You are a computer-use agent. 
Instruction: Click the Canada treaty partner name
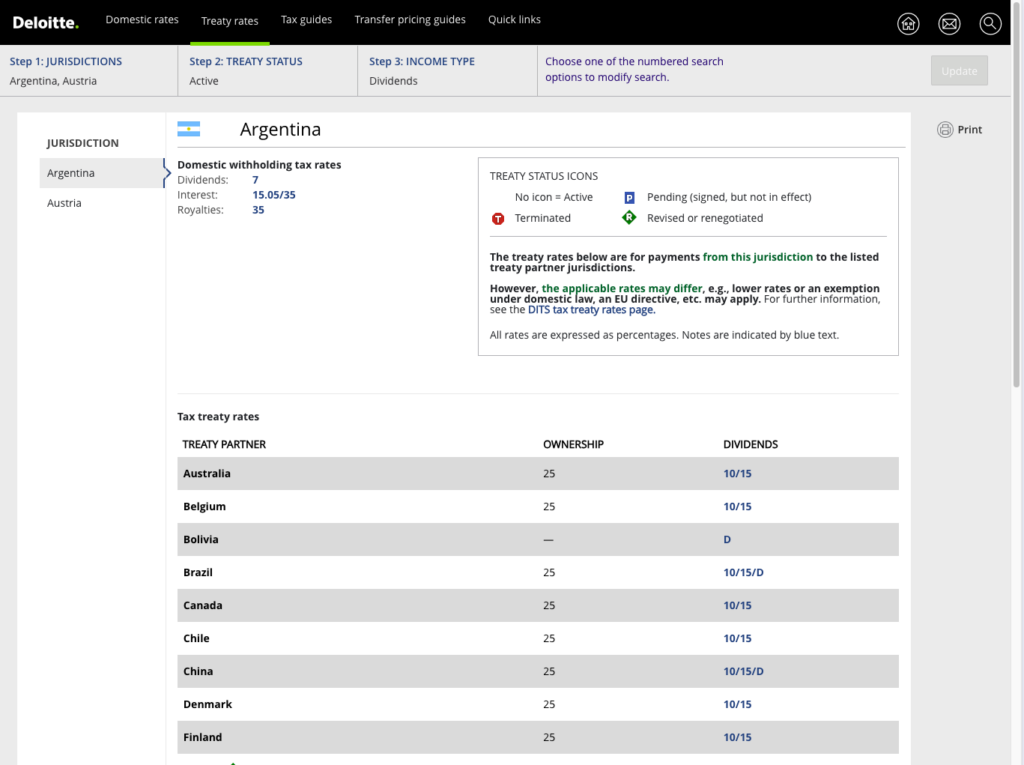[x=202, y=606]
